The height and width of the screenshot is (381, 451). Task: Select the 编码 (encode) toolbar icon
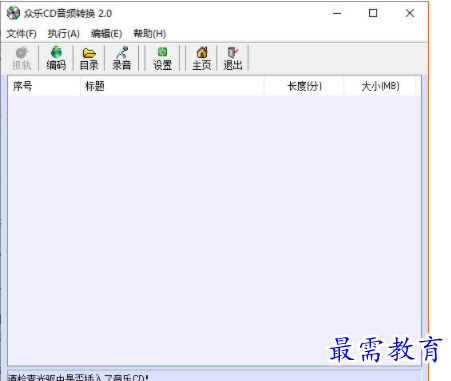(56, 58)
